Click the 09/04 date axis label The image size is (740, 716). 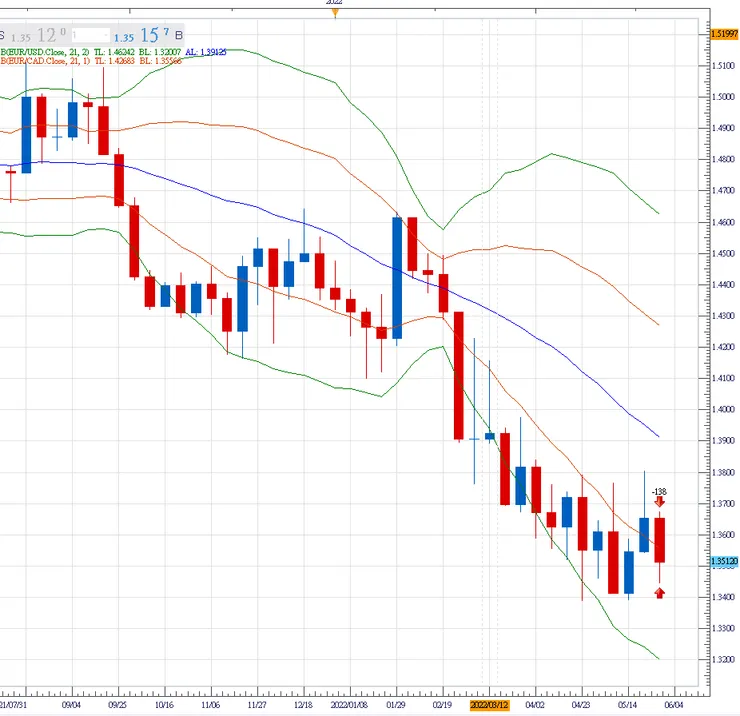click(x=71, y=705)
